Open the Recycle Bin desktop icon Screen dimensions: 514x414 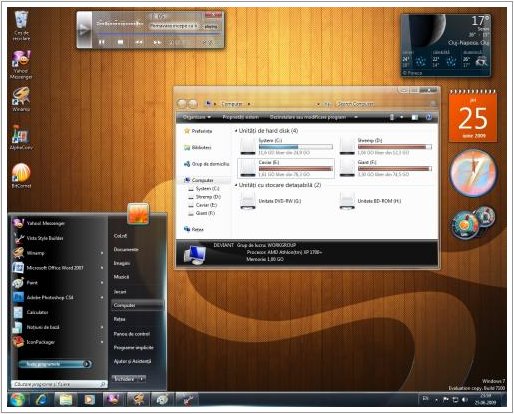coord(21,25)
